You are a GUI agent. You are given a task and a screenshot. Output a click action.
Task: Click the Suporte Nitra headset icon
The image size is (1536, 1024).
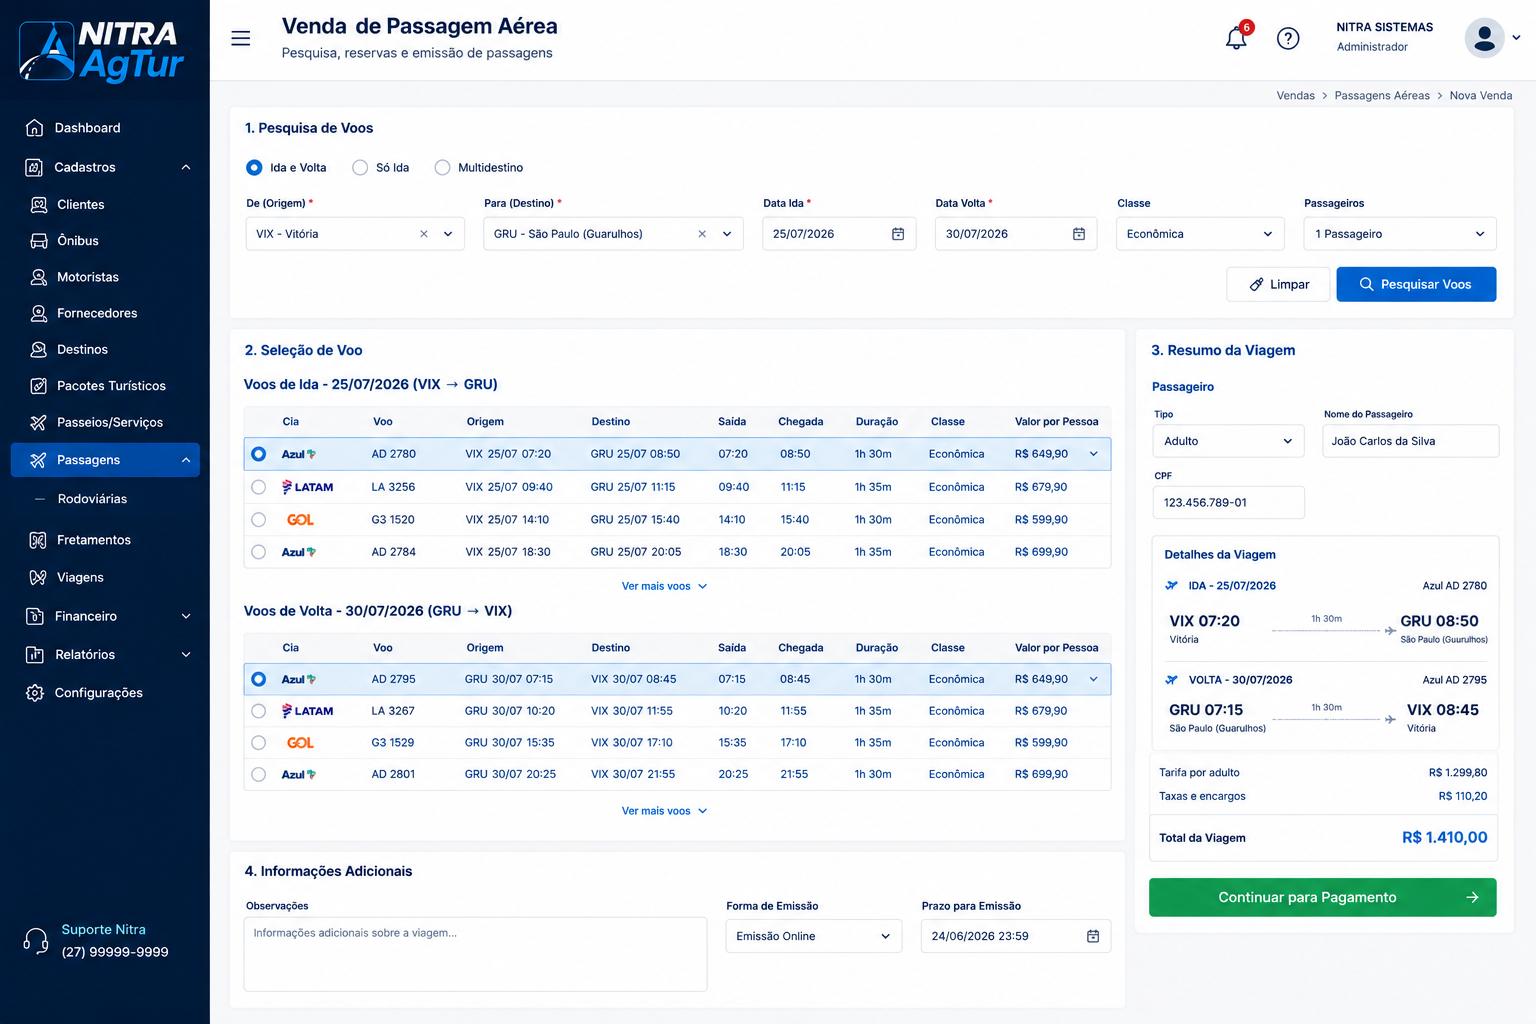point(36,941)
